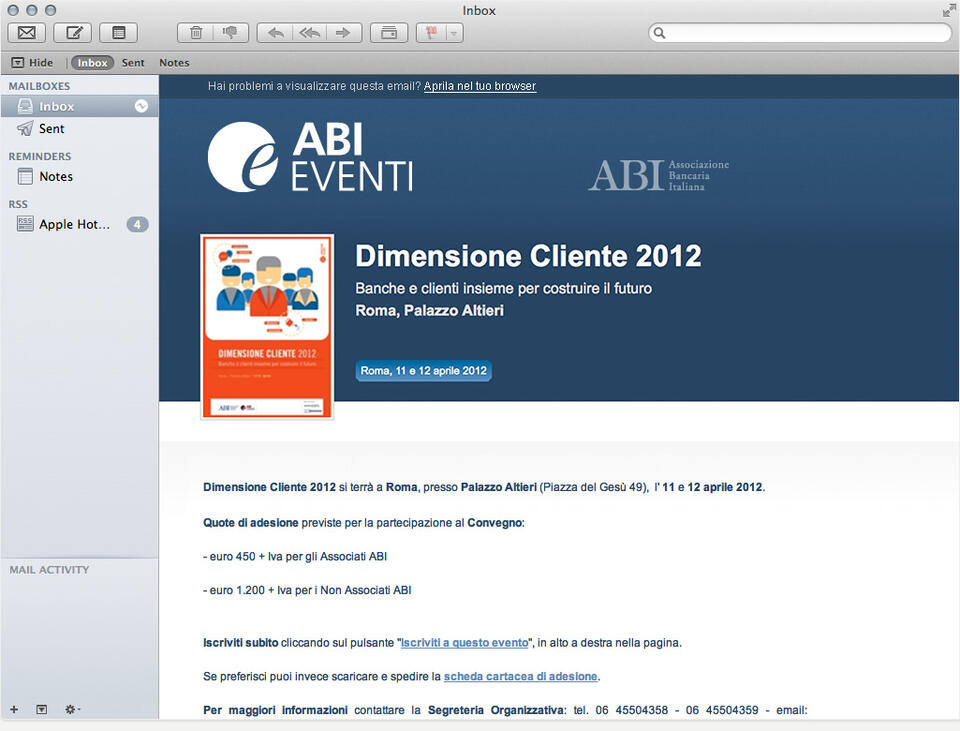Viewport: 960px width, 731px height.
Task: Open the gear action menu
Action: (72, 709)
